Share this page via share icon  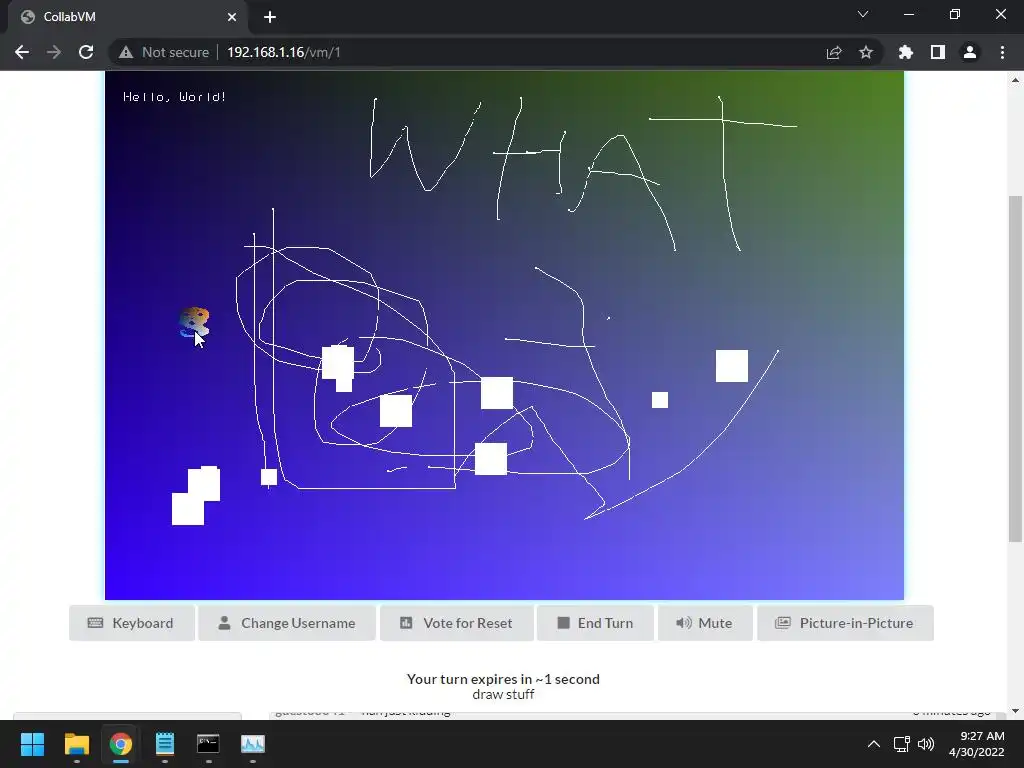click(834, 52)
